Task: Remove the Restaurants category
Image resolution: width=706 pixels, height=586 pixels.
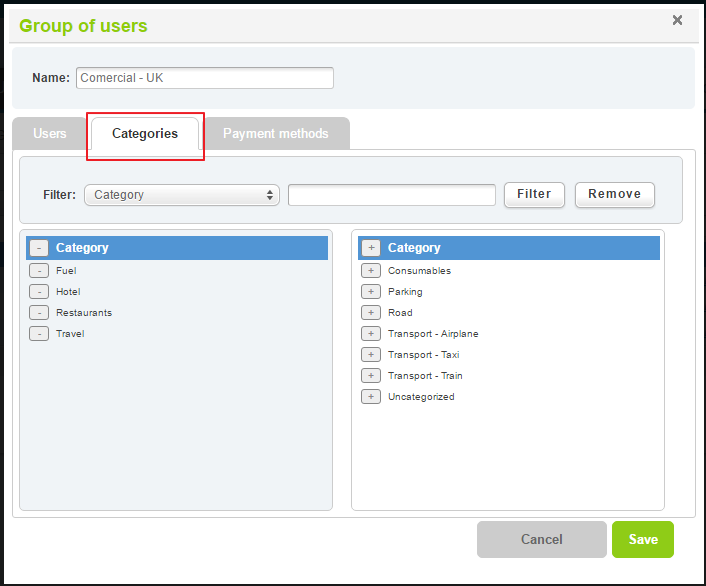Action: point(39,313)
